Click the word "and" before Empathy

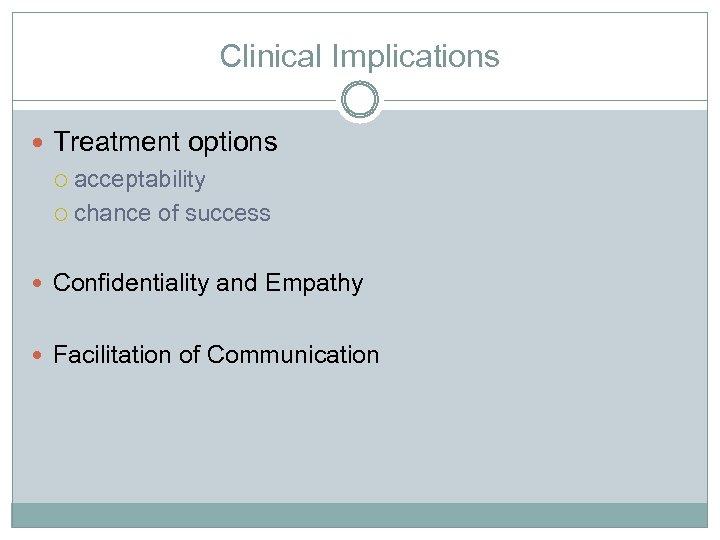237,283
